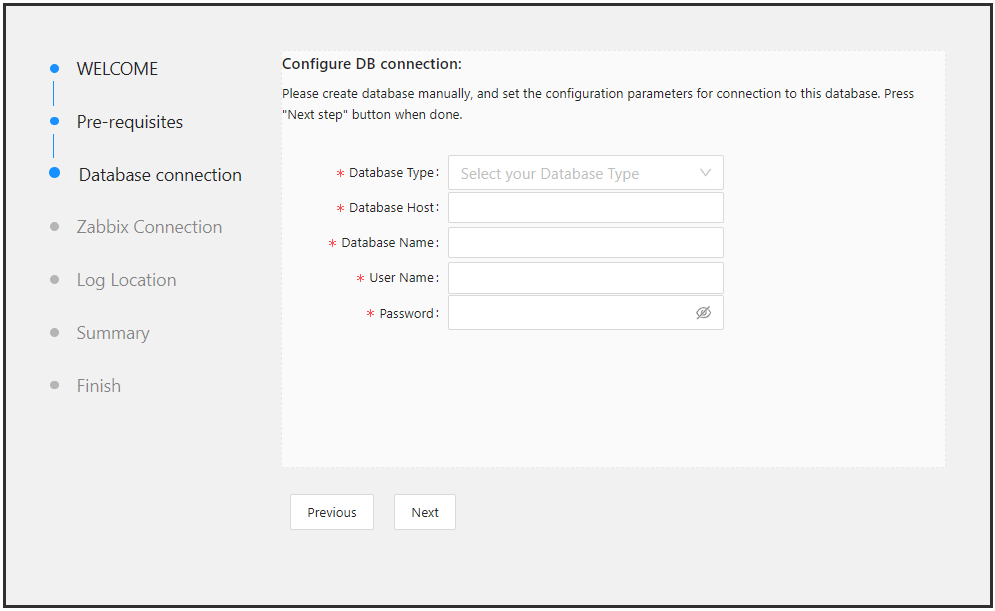Select the Finish step
995x611 pixels.
pos(98,386)
